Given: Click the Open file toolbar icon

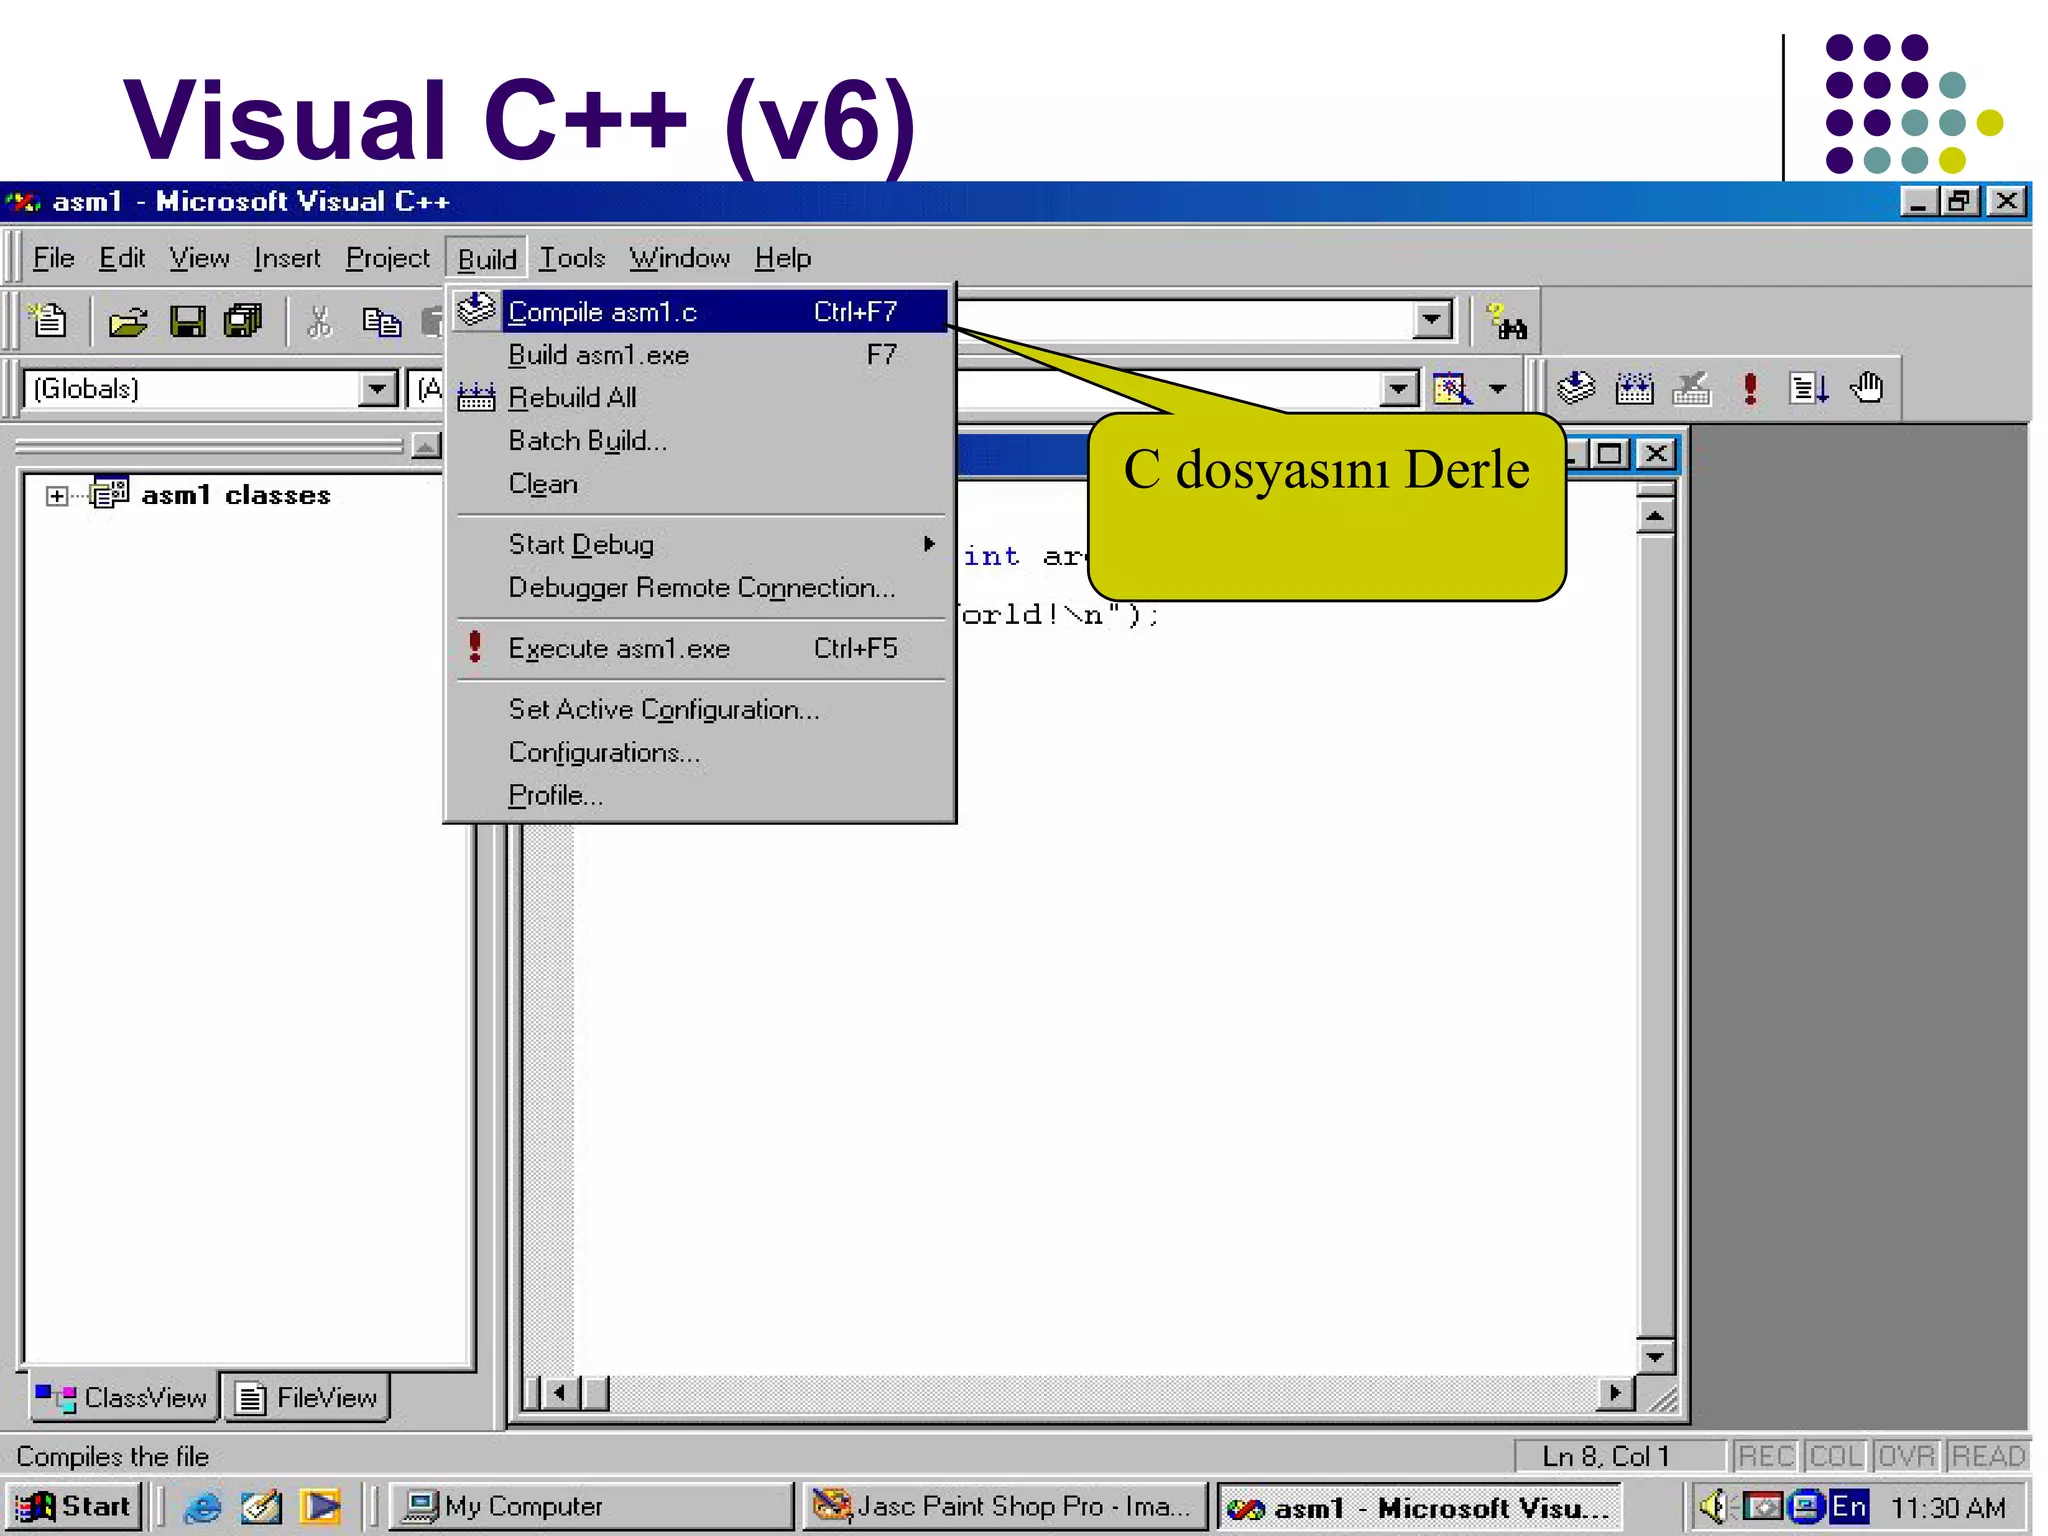Looking at the screenshot, I should point(128,321).
